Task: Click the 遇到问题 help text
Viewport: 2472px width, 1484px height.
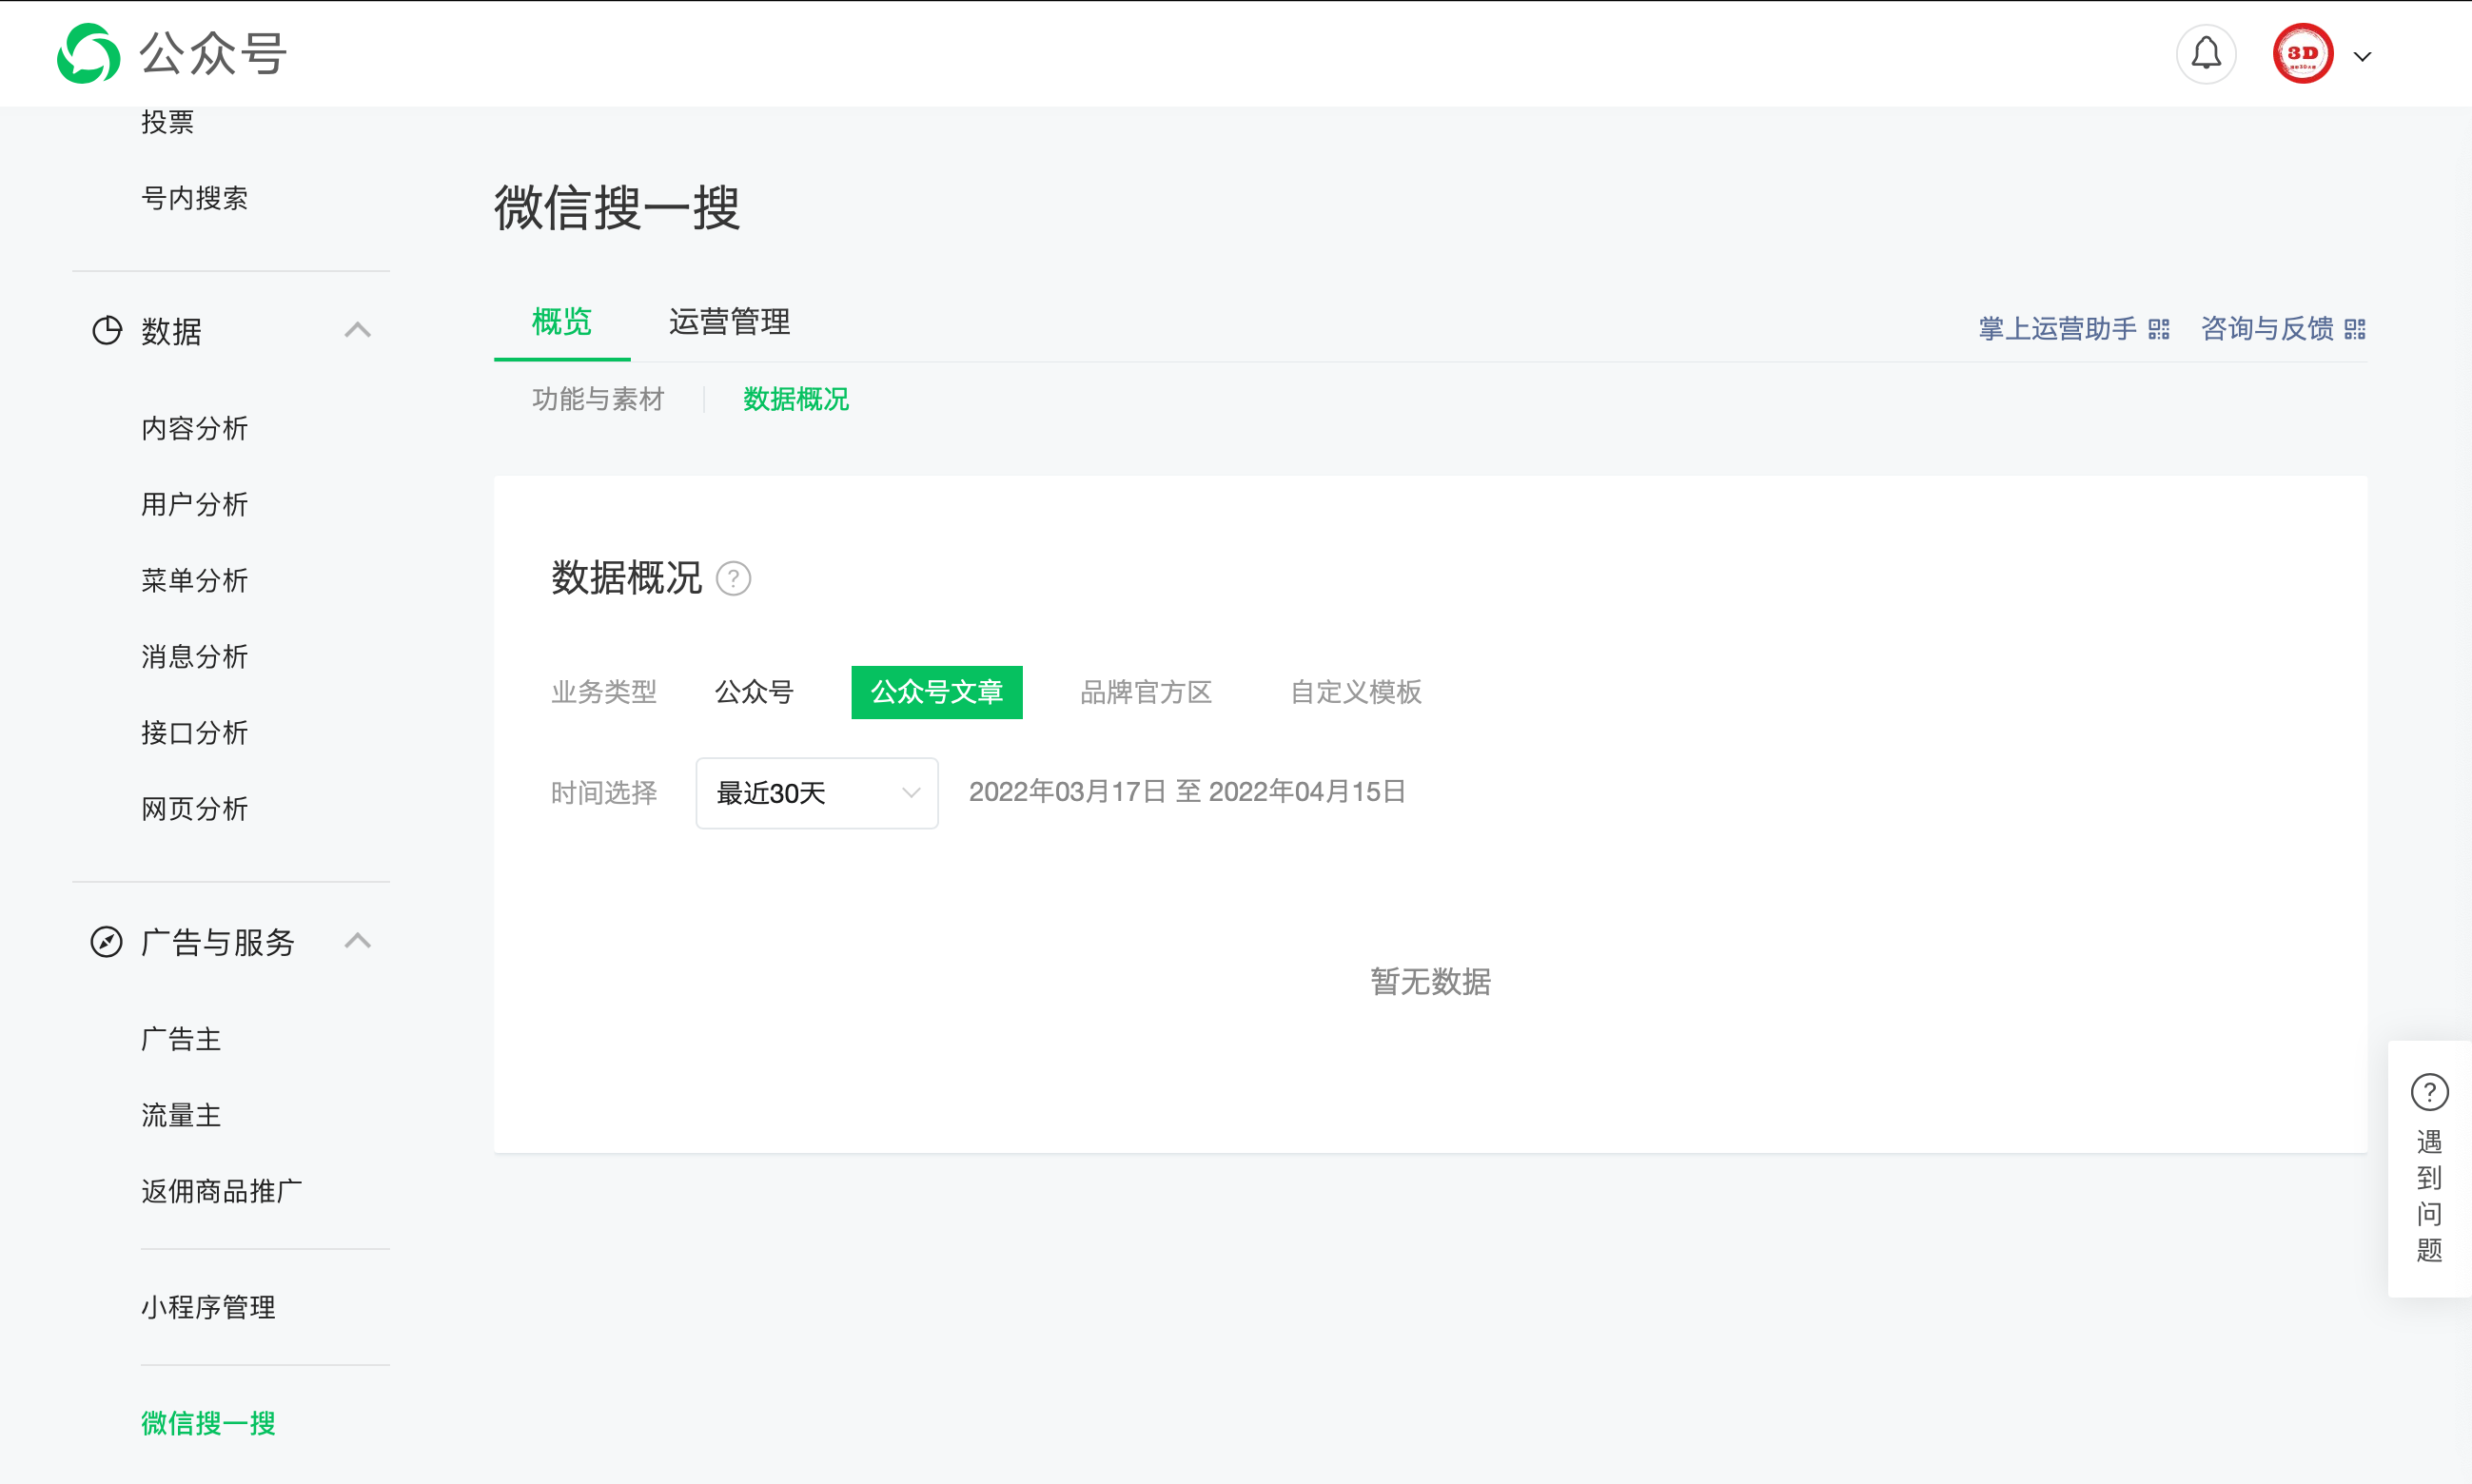Action: pyautogui.click(x=2430, y=1196)
